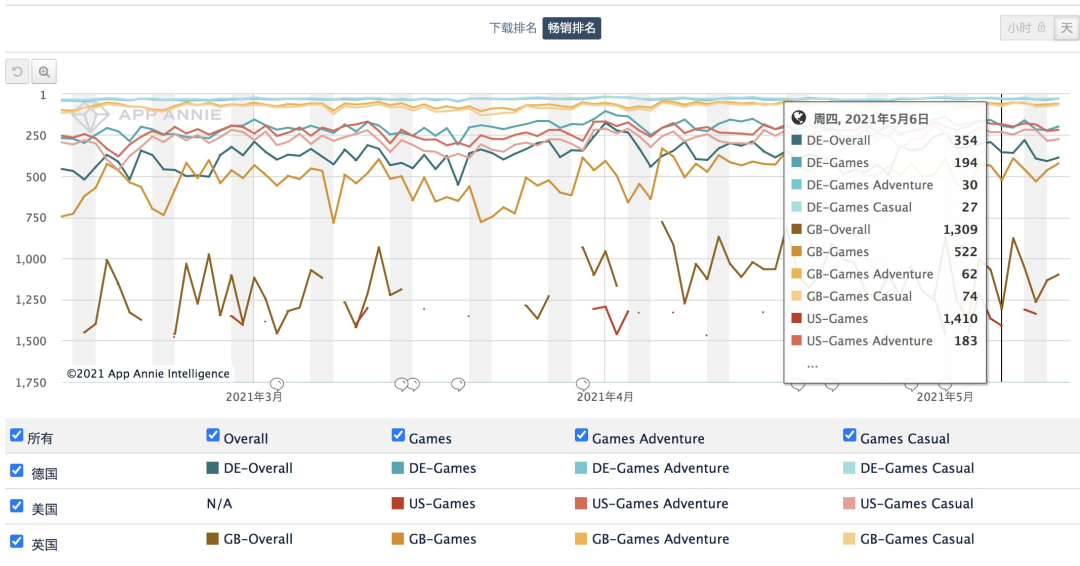Select the 天 granularity button
1080x566 pixels.
pyautogui.click(x=1067, y=28)
